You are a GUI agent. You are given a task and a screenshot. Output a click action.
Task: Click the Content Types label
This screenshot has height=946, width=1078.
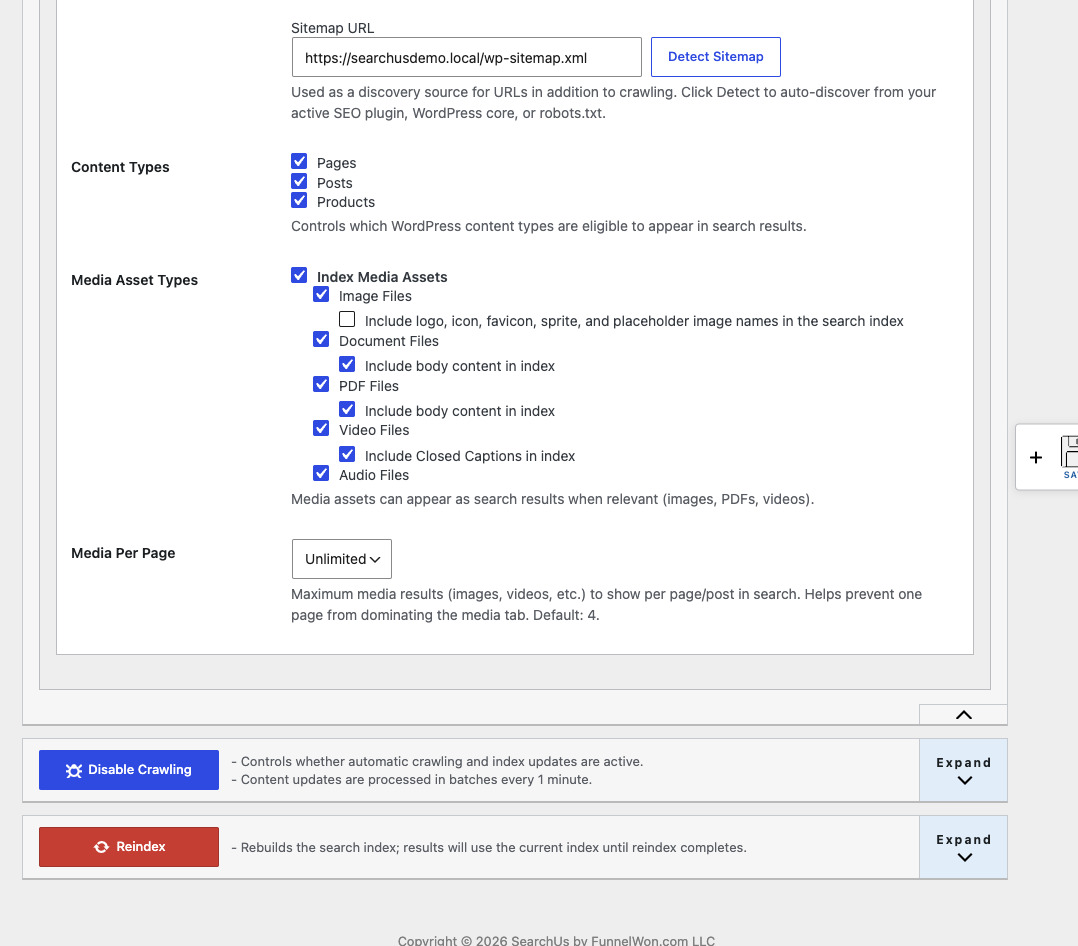[x=120, y=167]
